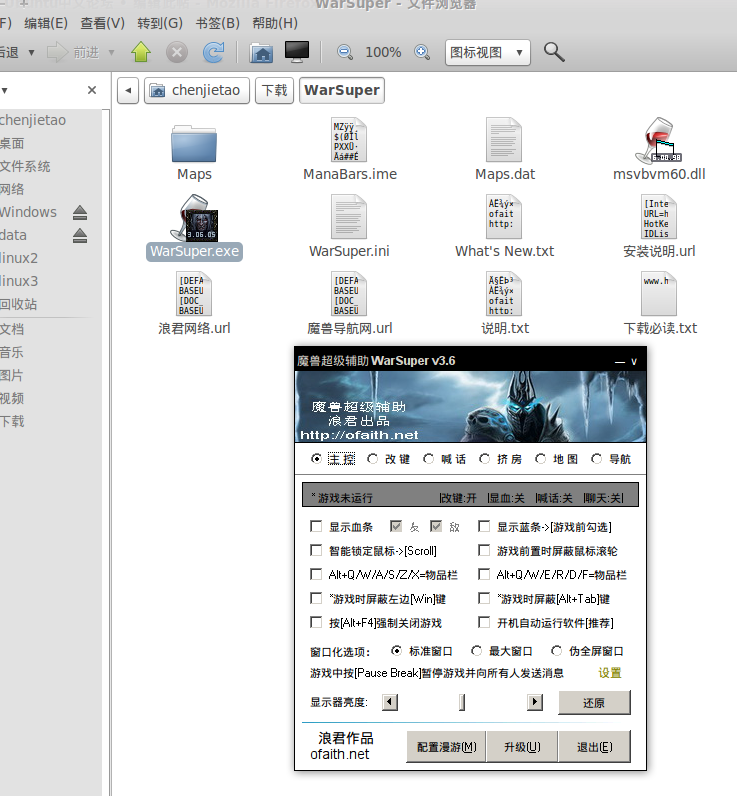Select the 下载必读.txt file

coord(659,294)
